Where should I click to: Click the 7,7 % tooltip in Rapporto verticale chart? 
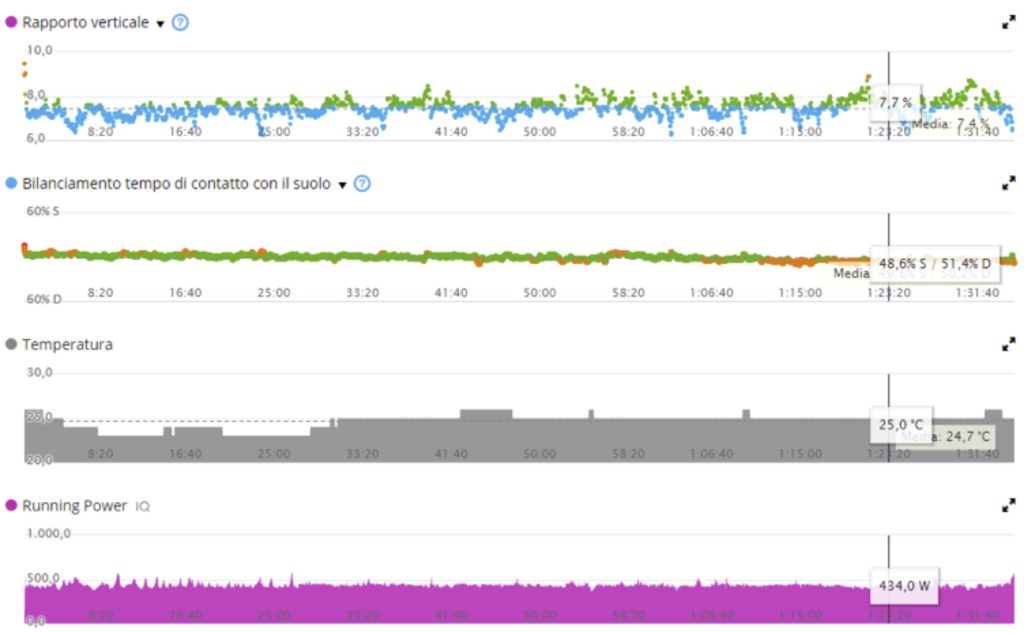pyautogui.click(x=895, y=103)
